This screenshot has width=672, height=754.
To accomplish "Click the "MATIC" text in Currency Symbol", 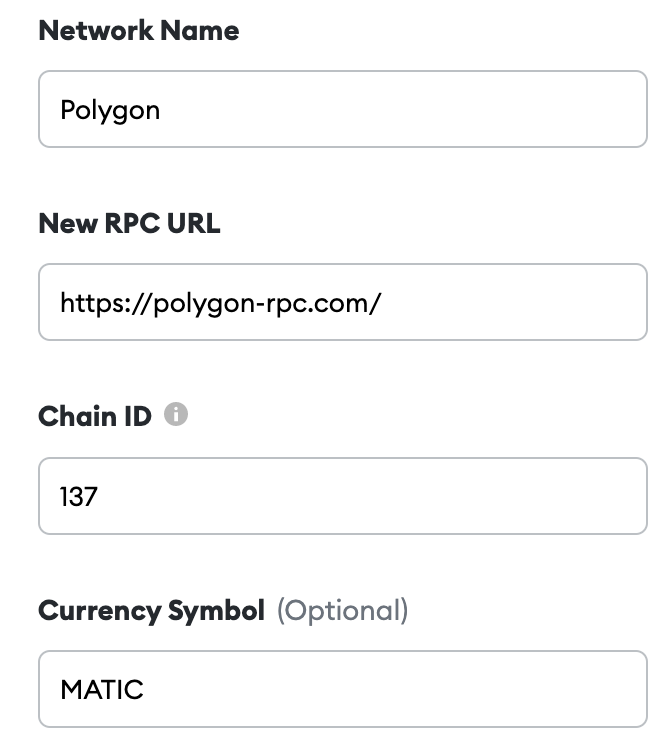I will pyautogui.click(x=102, y=689).
